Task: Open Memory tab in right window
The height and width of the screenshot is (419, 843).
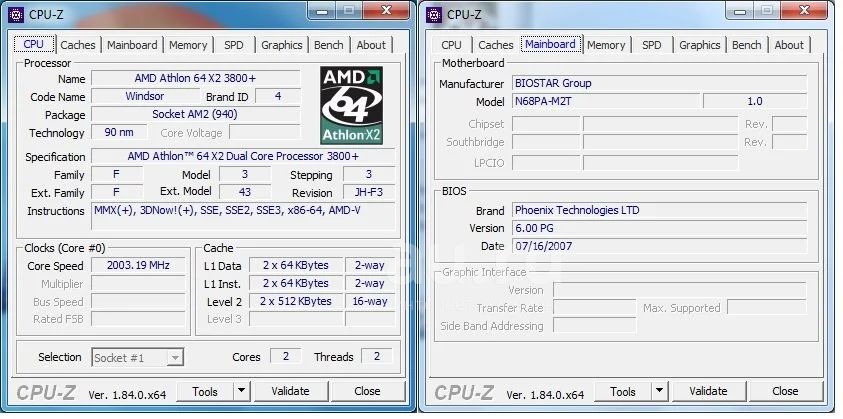Action: point(606,45)
